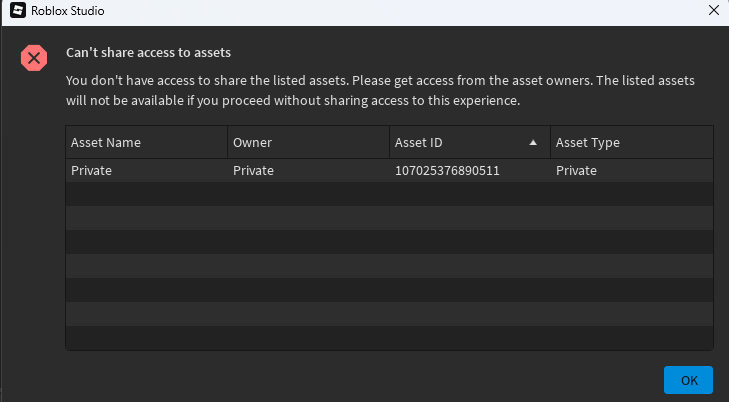Viewport: 729px width, 402px height.
Task: Sort by the Asset ID column header
Action: point(470,142)
